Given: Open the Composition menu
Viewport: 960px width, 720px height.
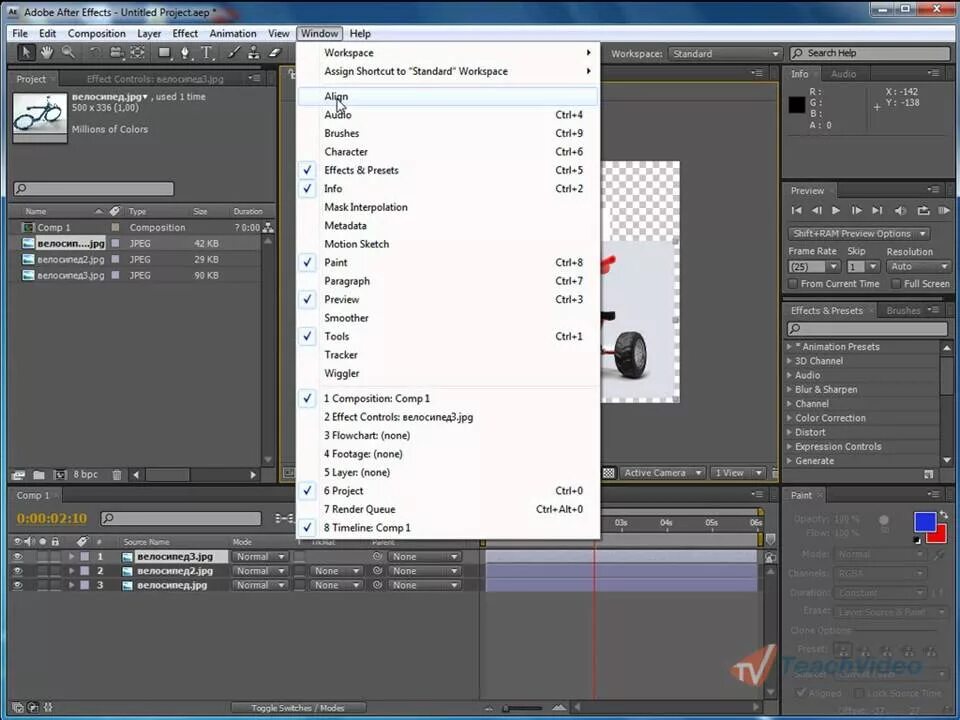Looking at the screenshot, I should click(96, 34).
